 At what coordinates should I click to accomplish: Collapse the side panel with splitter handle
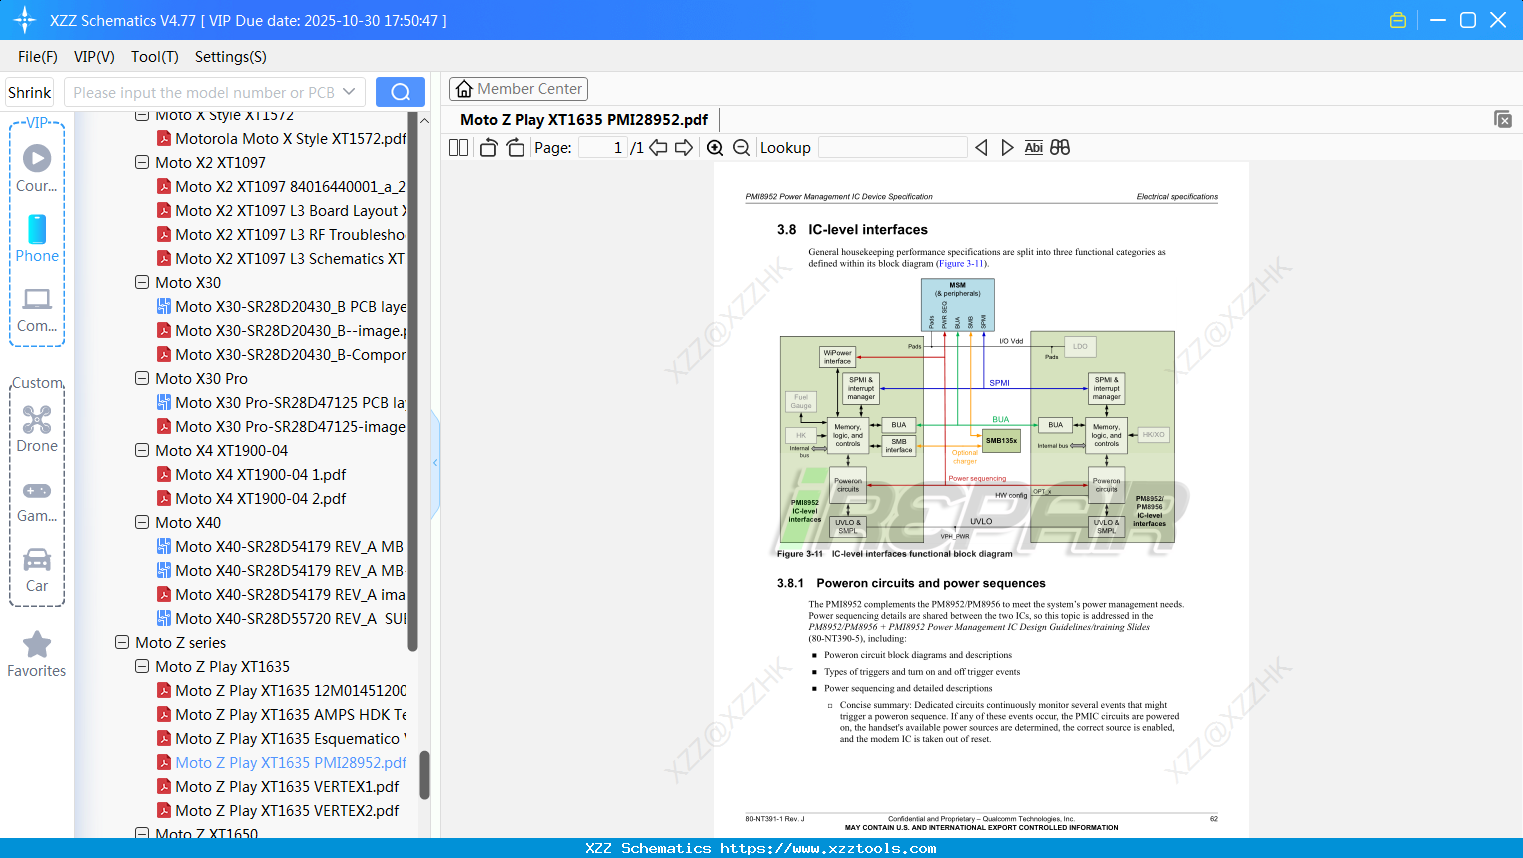click(x=435, y=462)
